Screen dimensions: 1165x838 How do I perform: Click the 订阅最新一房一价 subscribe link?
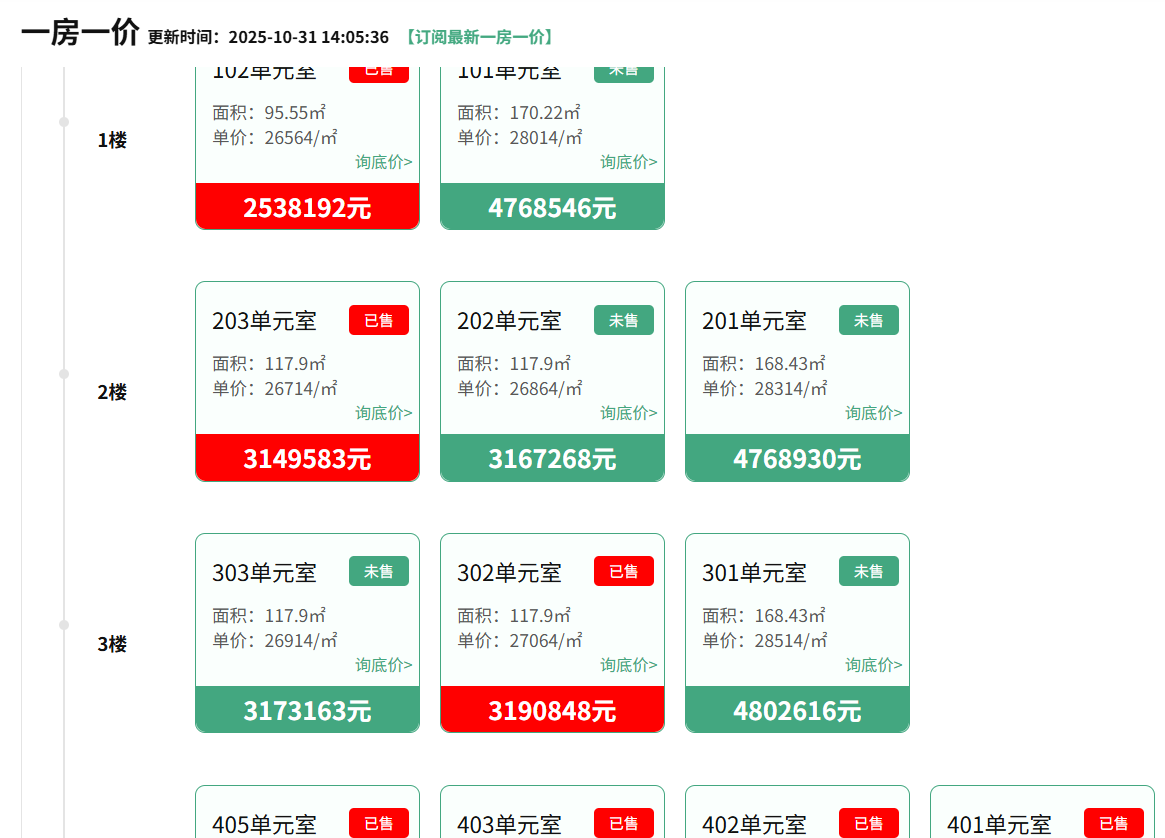point(479,37)
